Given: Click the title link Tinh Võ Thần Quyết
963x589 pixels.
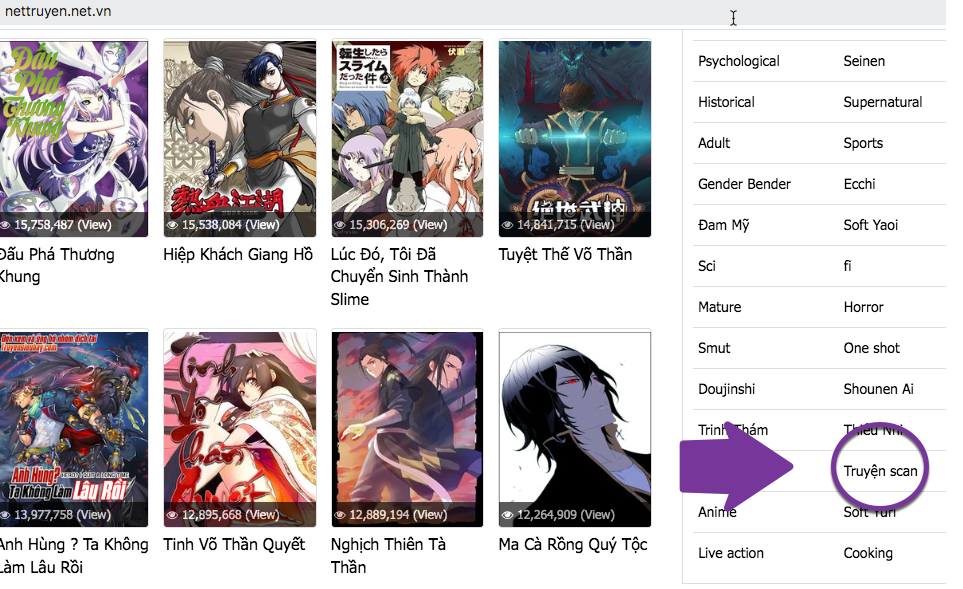Looking at the screenshot, I should tap(234, 545).
